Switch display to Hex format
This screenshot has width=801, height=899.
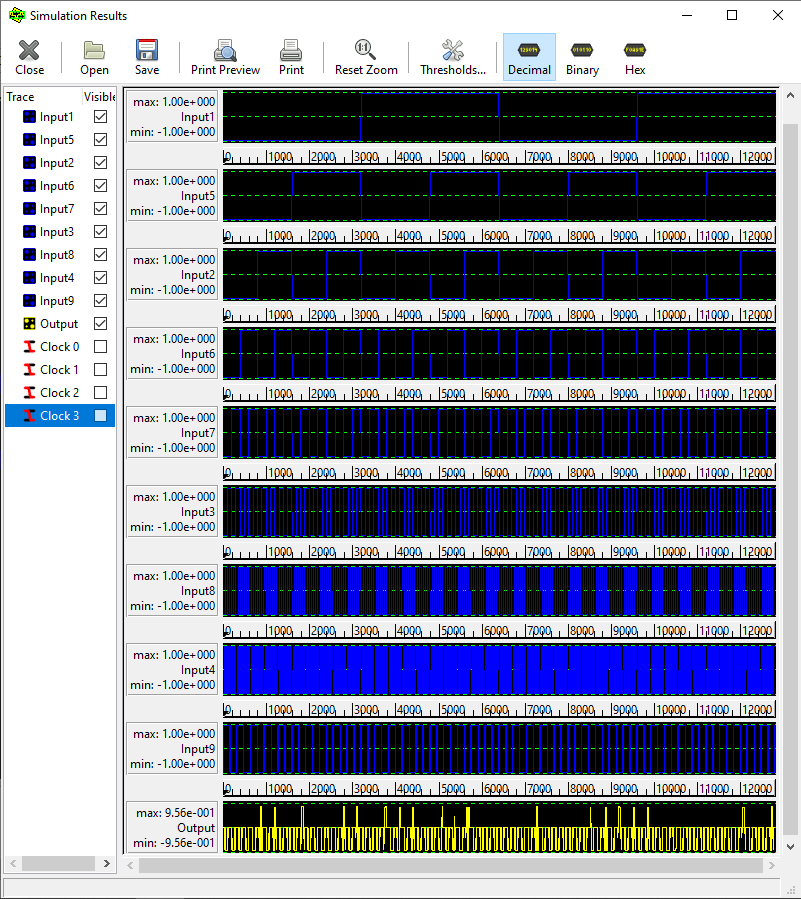click(635, 57)
